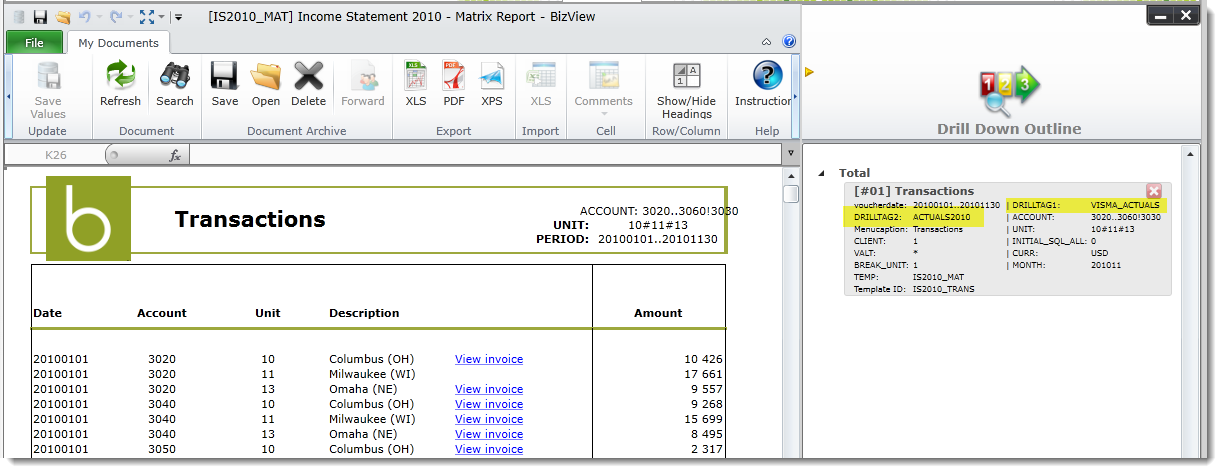Viewport: 1222px width, 473px height.
Task: Click the Description column header
Action: [x=364, y=313]
